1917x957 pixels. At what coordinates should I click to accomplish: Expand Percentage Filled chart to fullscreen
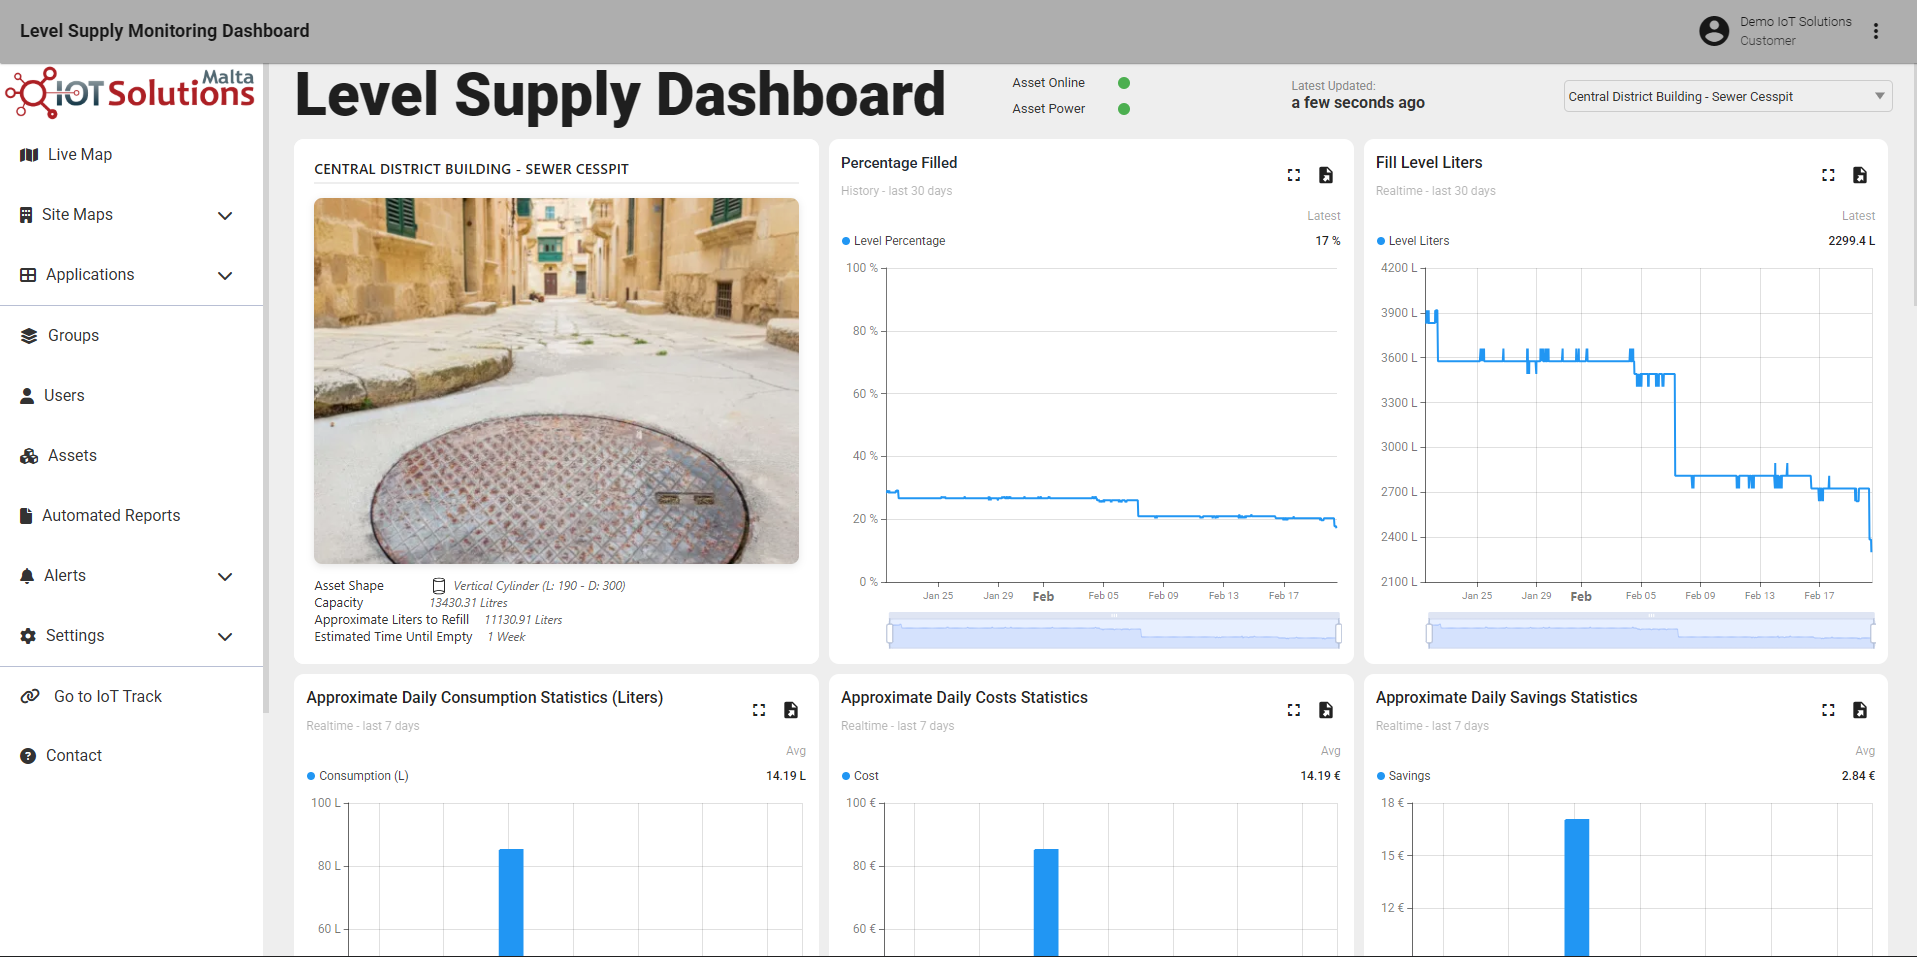click(x=1294, y=175)
